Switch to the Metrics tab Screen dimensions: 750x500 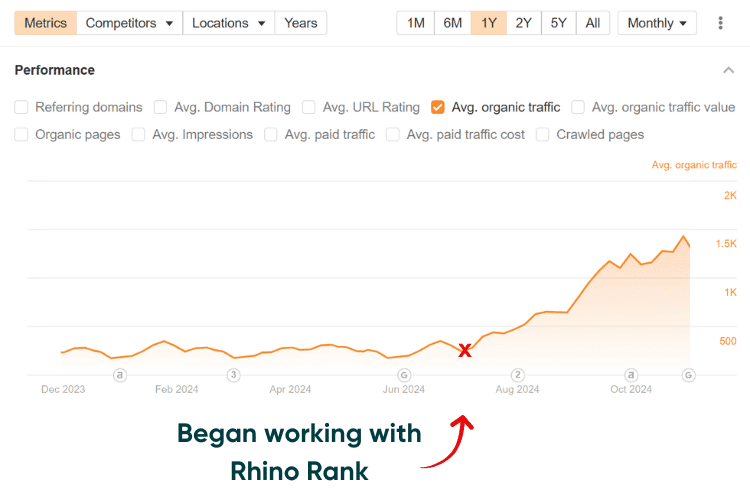[45, 23]
